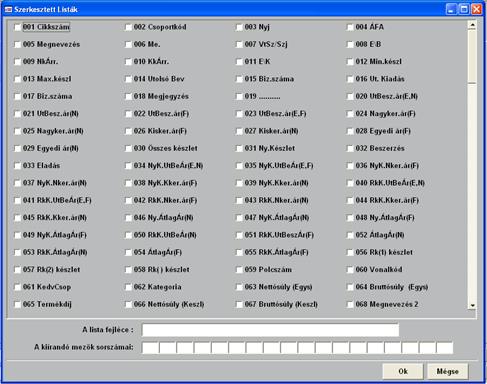Select 029 Egyedi ár(N) checkbox

(17, 148)
